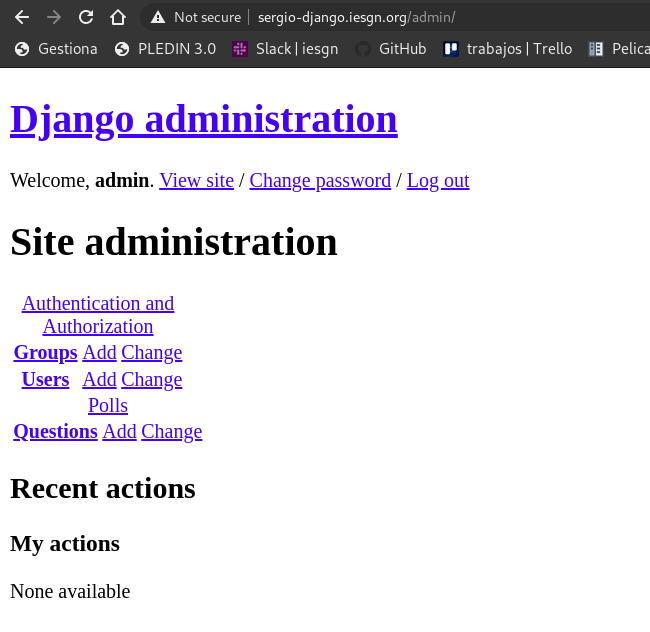Open the Gestiona bookmark
This screenshot has height=632, width=650.
pyautogui.click(x=56, y=49)
